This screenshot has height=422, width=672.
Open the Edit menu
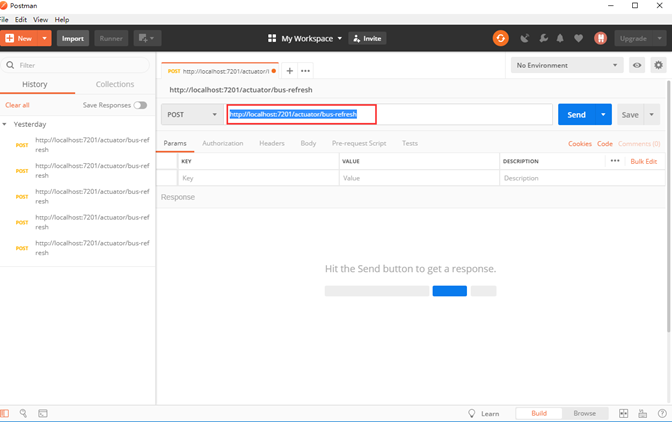tap(21, 19)
